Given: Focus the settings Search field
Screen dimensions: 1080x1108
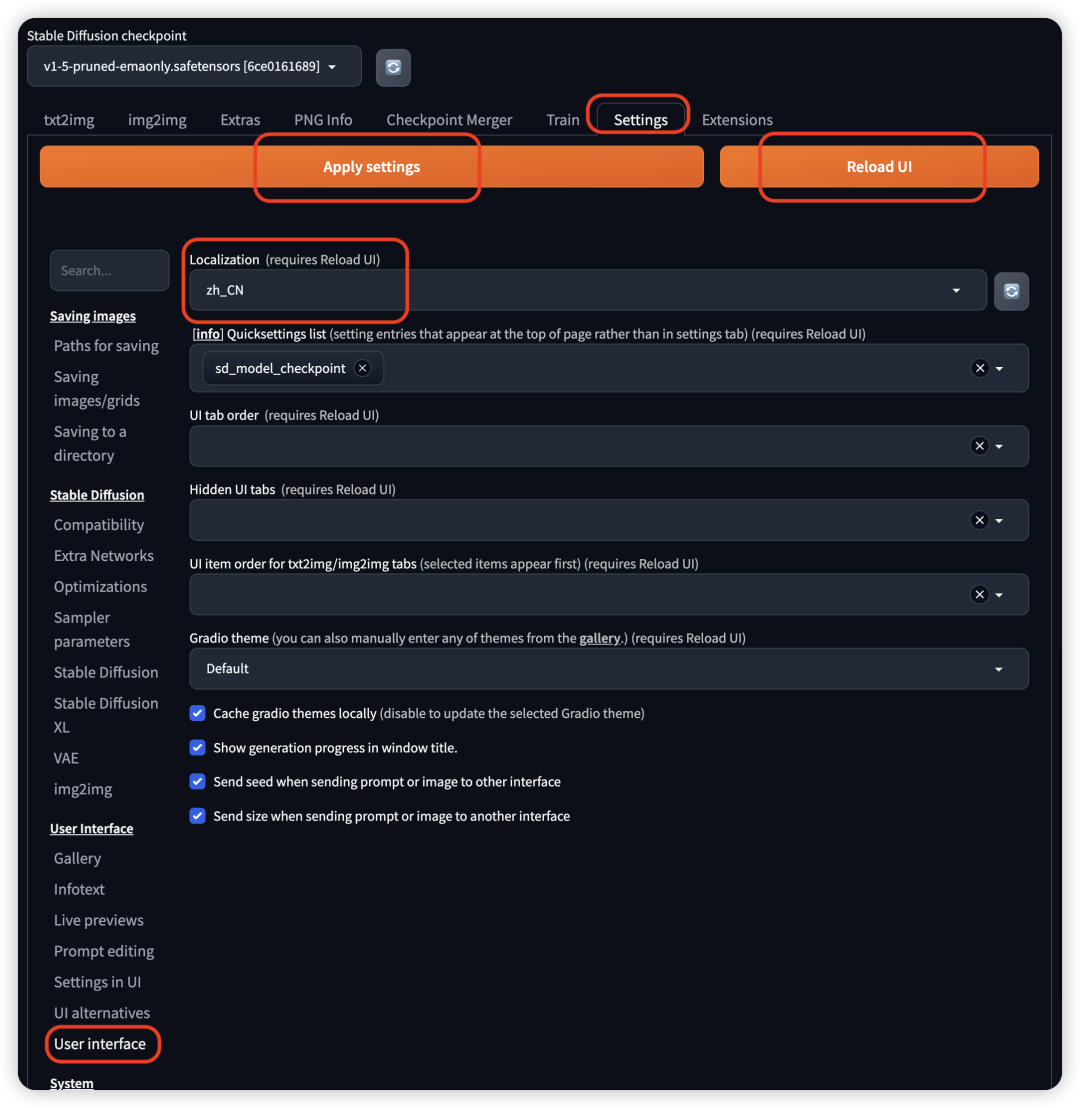Looking at the screenshot, I should tap(110, 271).
